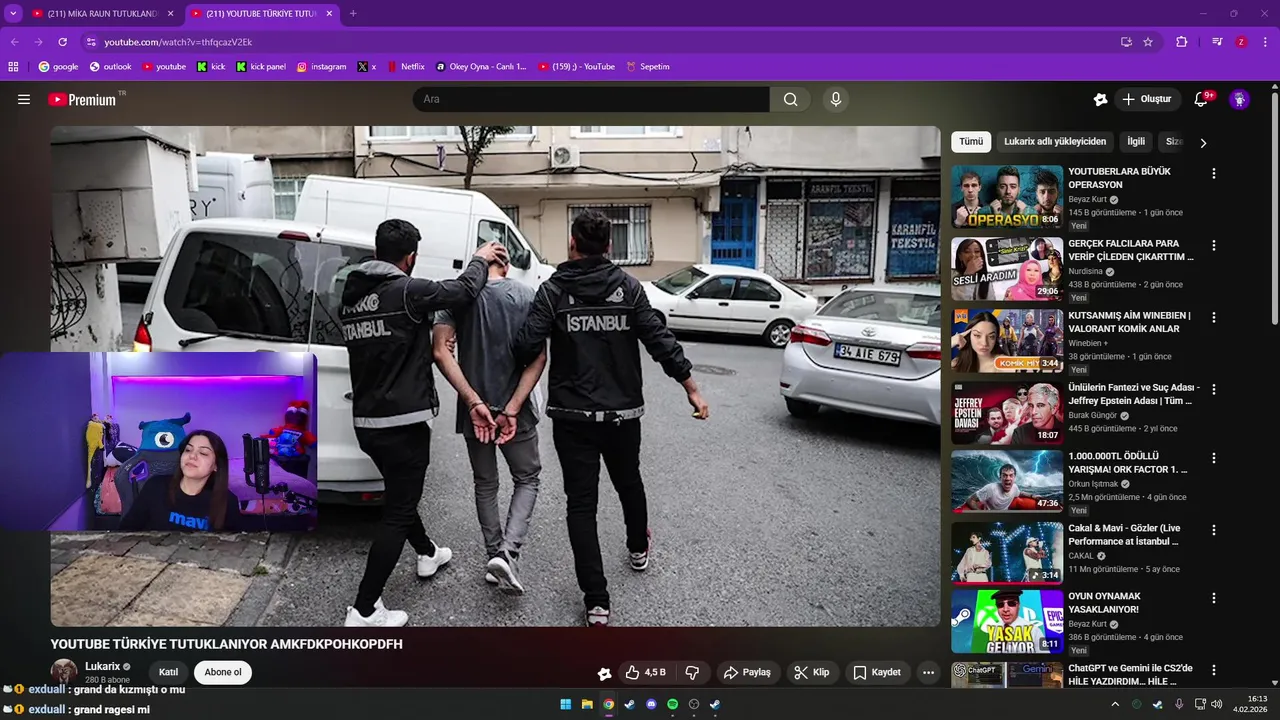Select the İlgili filter chip
Viewport: 1280px width, 720px height.
[1136, 142]
